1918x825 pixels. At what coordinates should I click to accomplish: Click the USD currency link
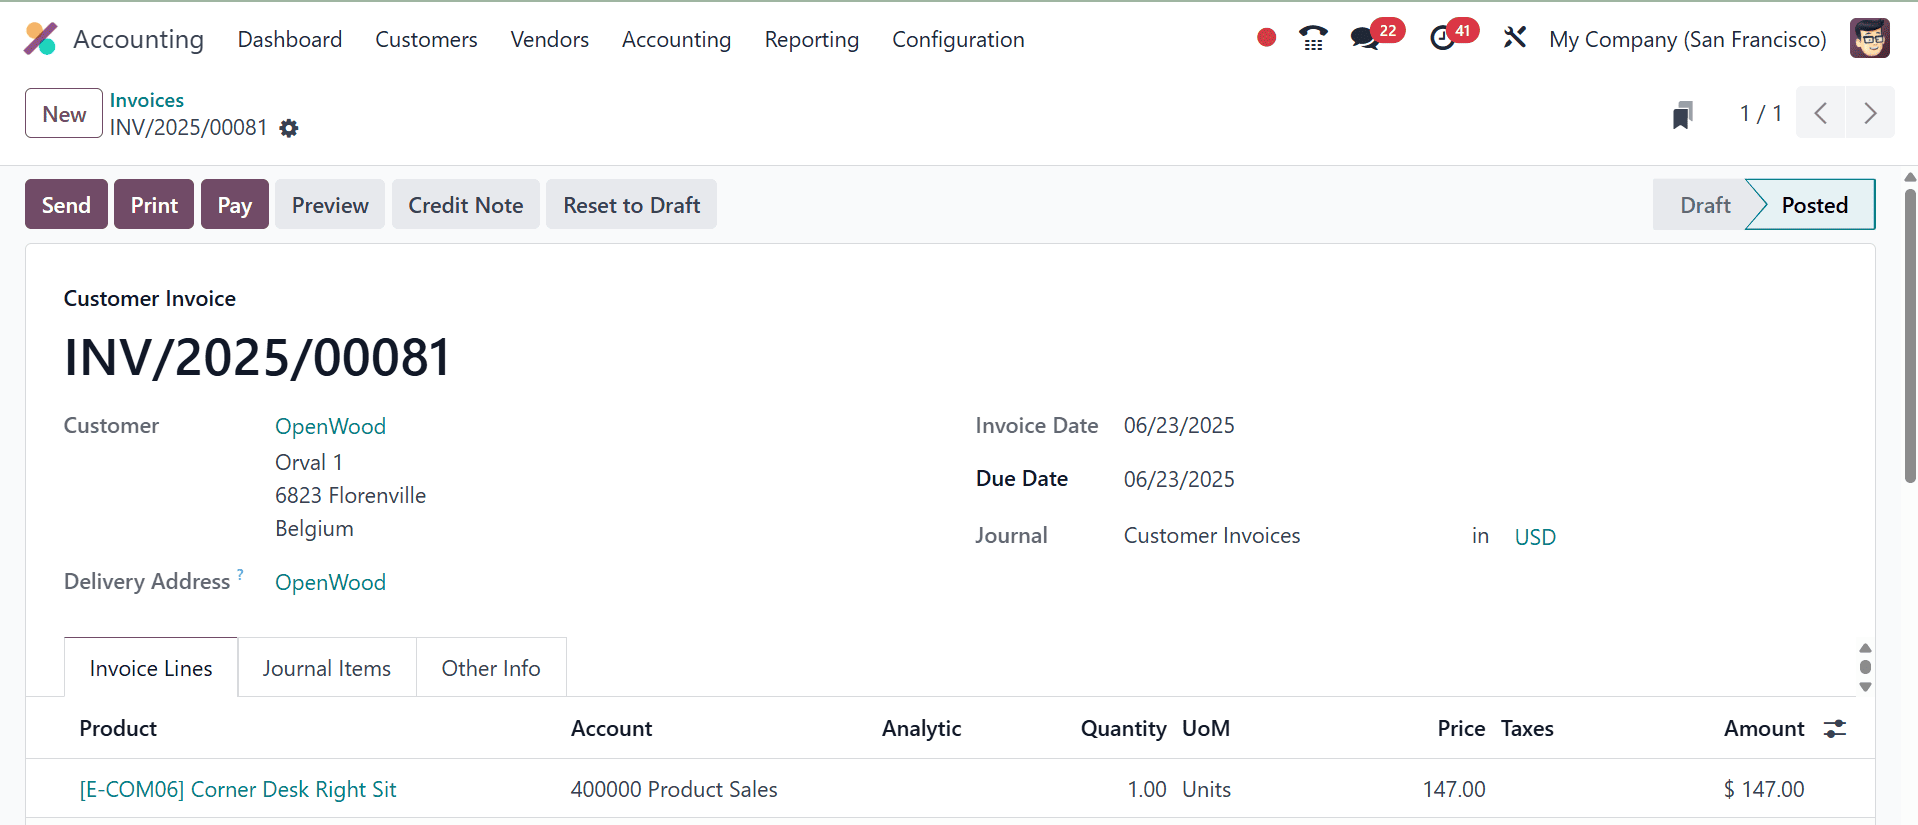1535,537
